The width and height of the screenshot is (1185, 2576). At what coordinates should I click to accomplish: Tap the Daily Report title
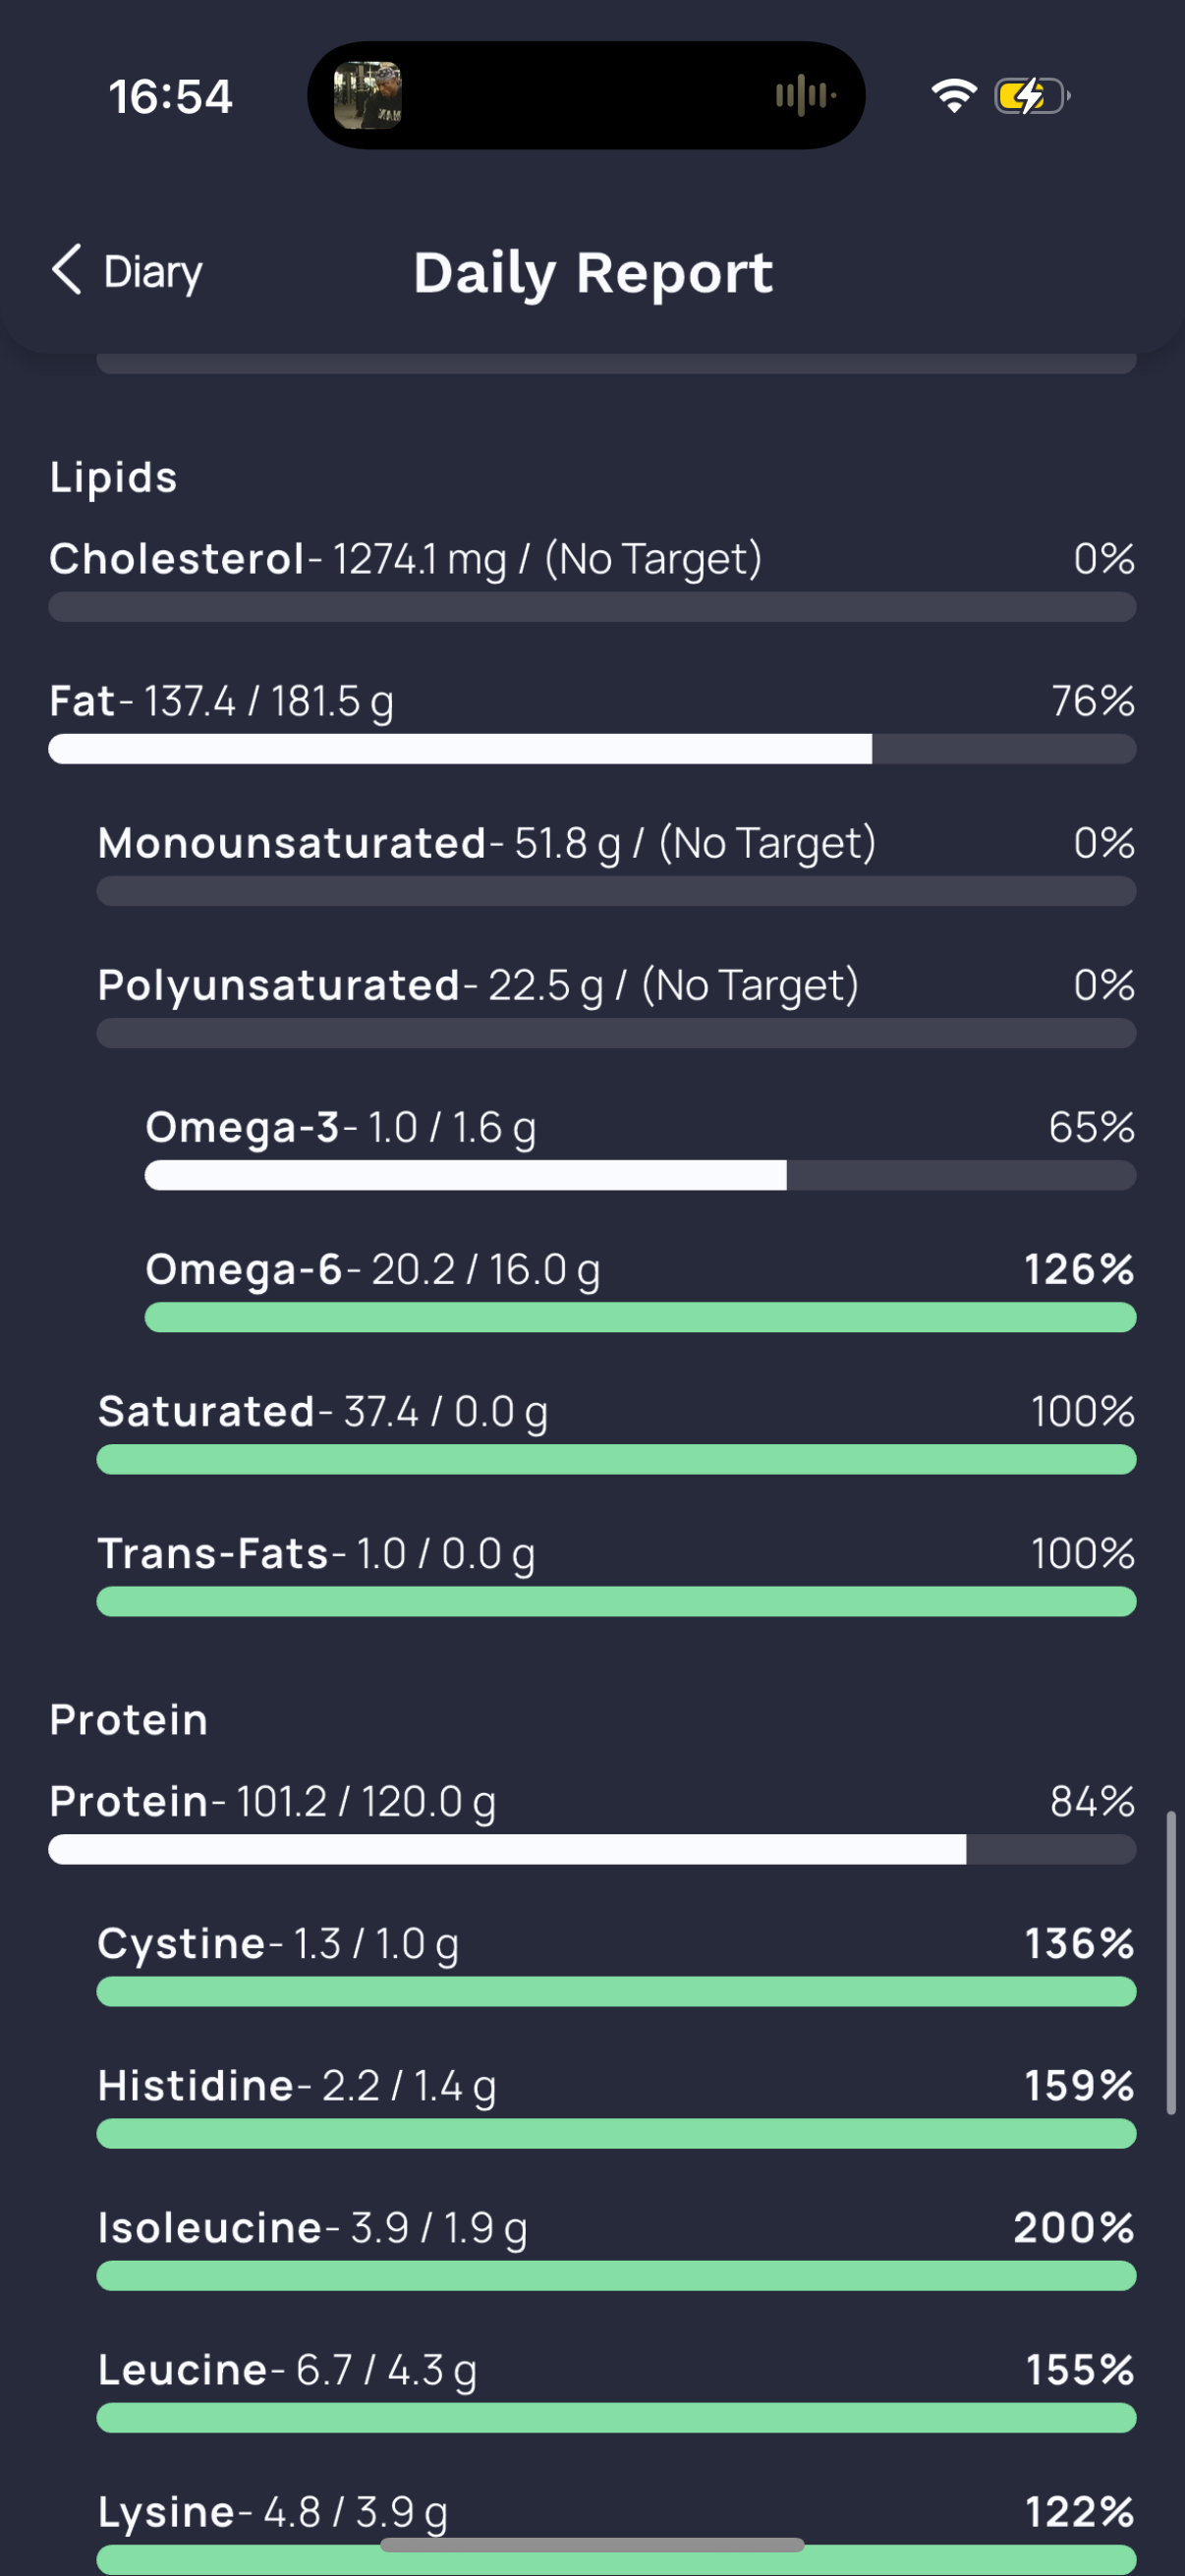point(593,273)
